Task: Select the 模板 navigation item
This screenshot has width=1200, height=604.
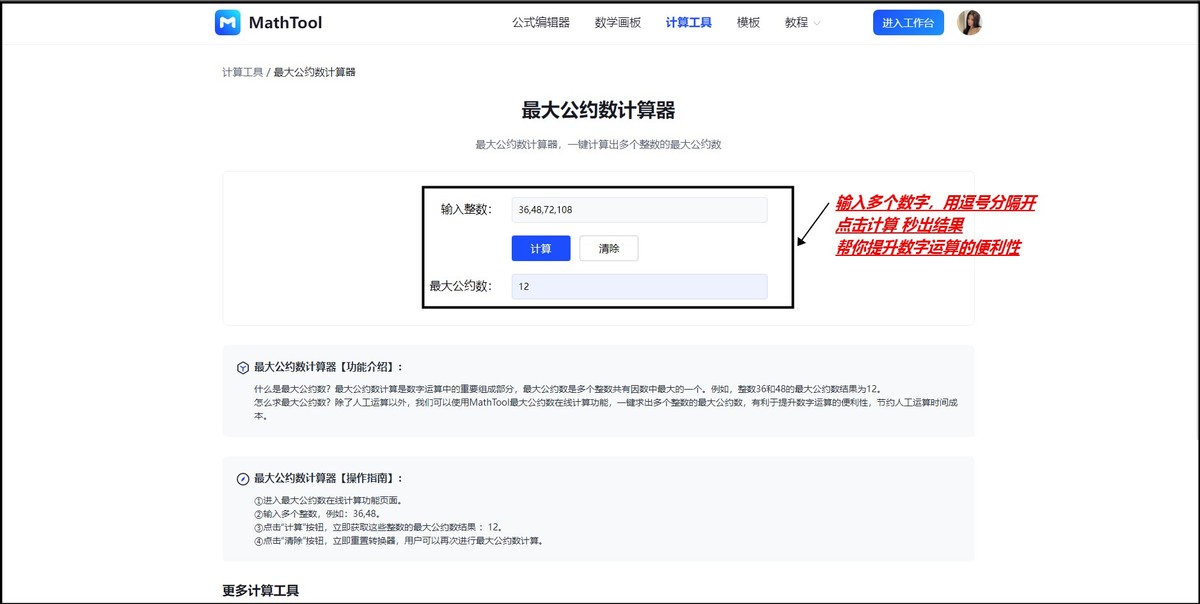Action: click(x=748, y=21)
